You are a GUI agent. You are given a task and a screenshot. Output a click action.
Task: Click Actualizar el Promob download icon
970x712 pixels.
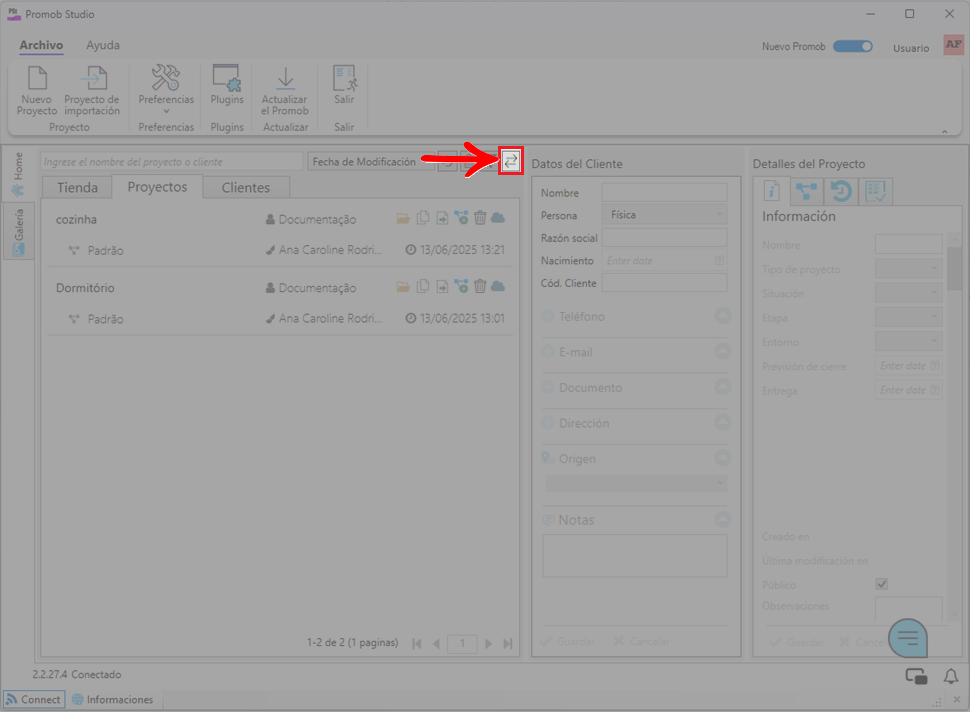(285, 79)
